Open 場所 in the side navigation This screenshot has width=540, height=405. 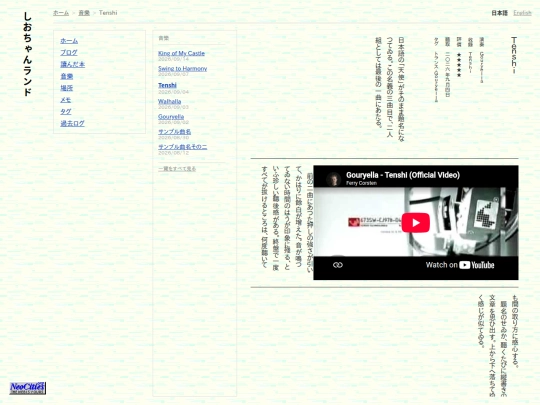click(x=67, y=88)
